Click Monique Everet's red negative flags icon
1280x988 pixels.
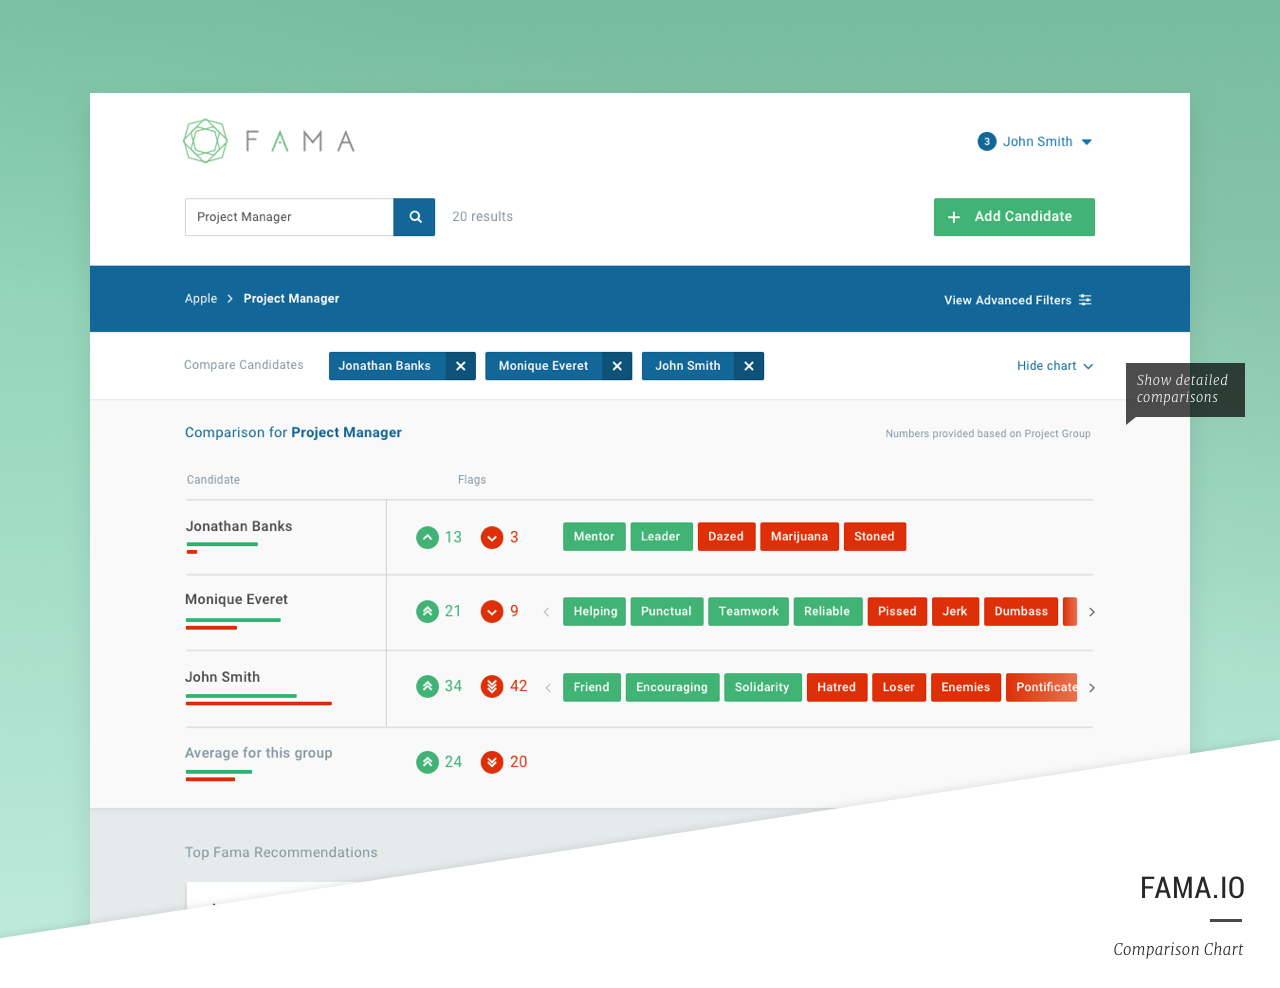click(x=492, y=611)
